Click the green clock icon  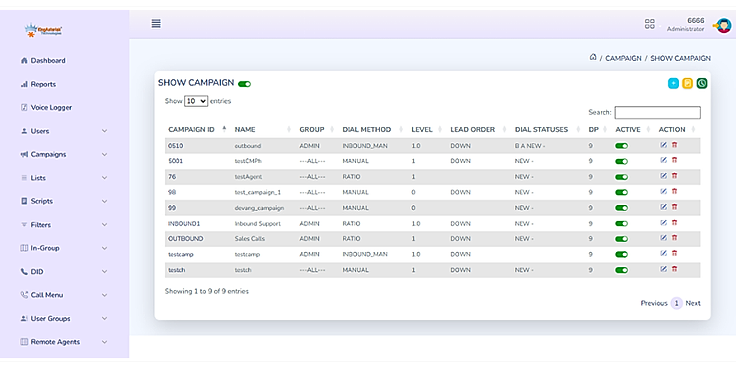coord(702,84)
